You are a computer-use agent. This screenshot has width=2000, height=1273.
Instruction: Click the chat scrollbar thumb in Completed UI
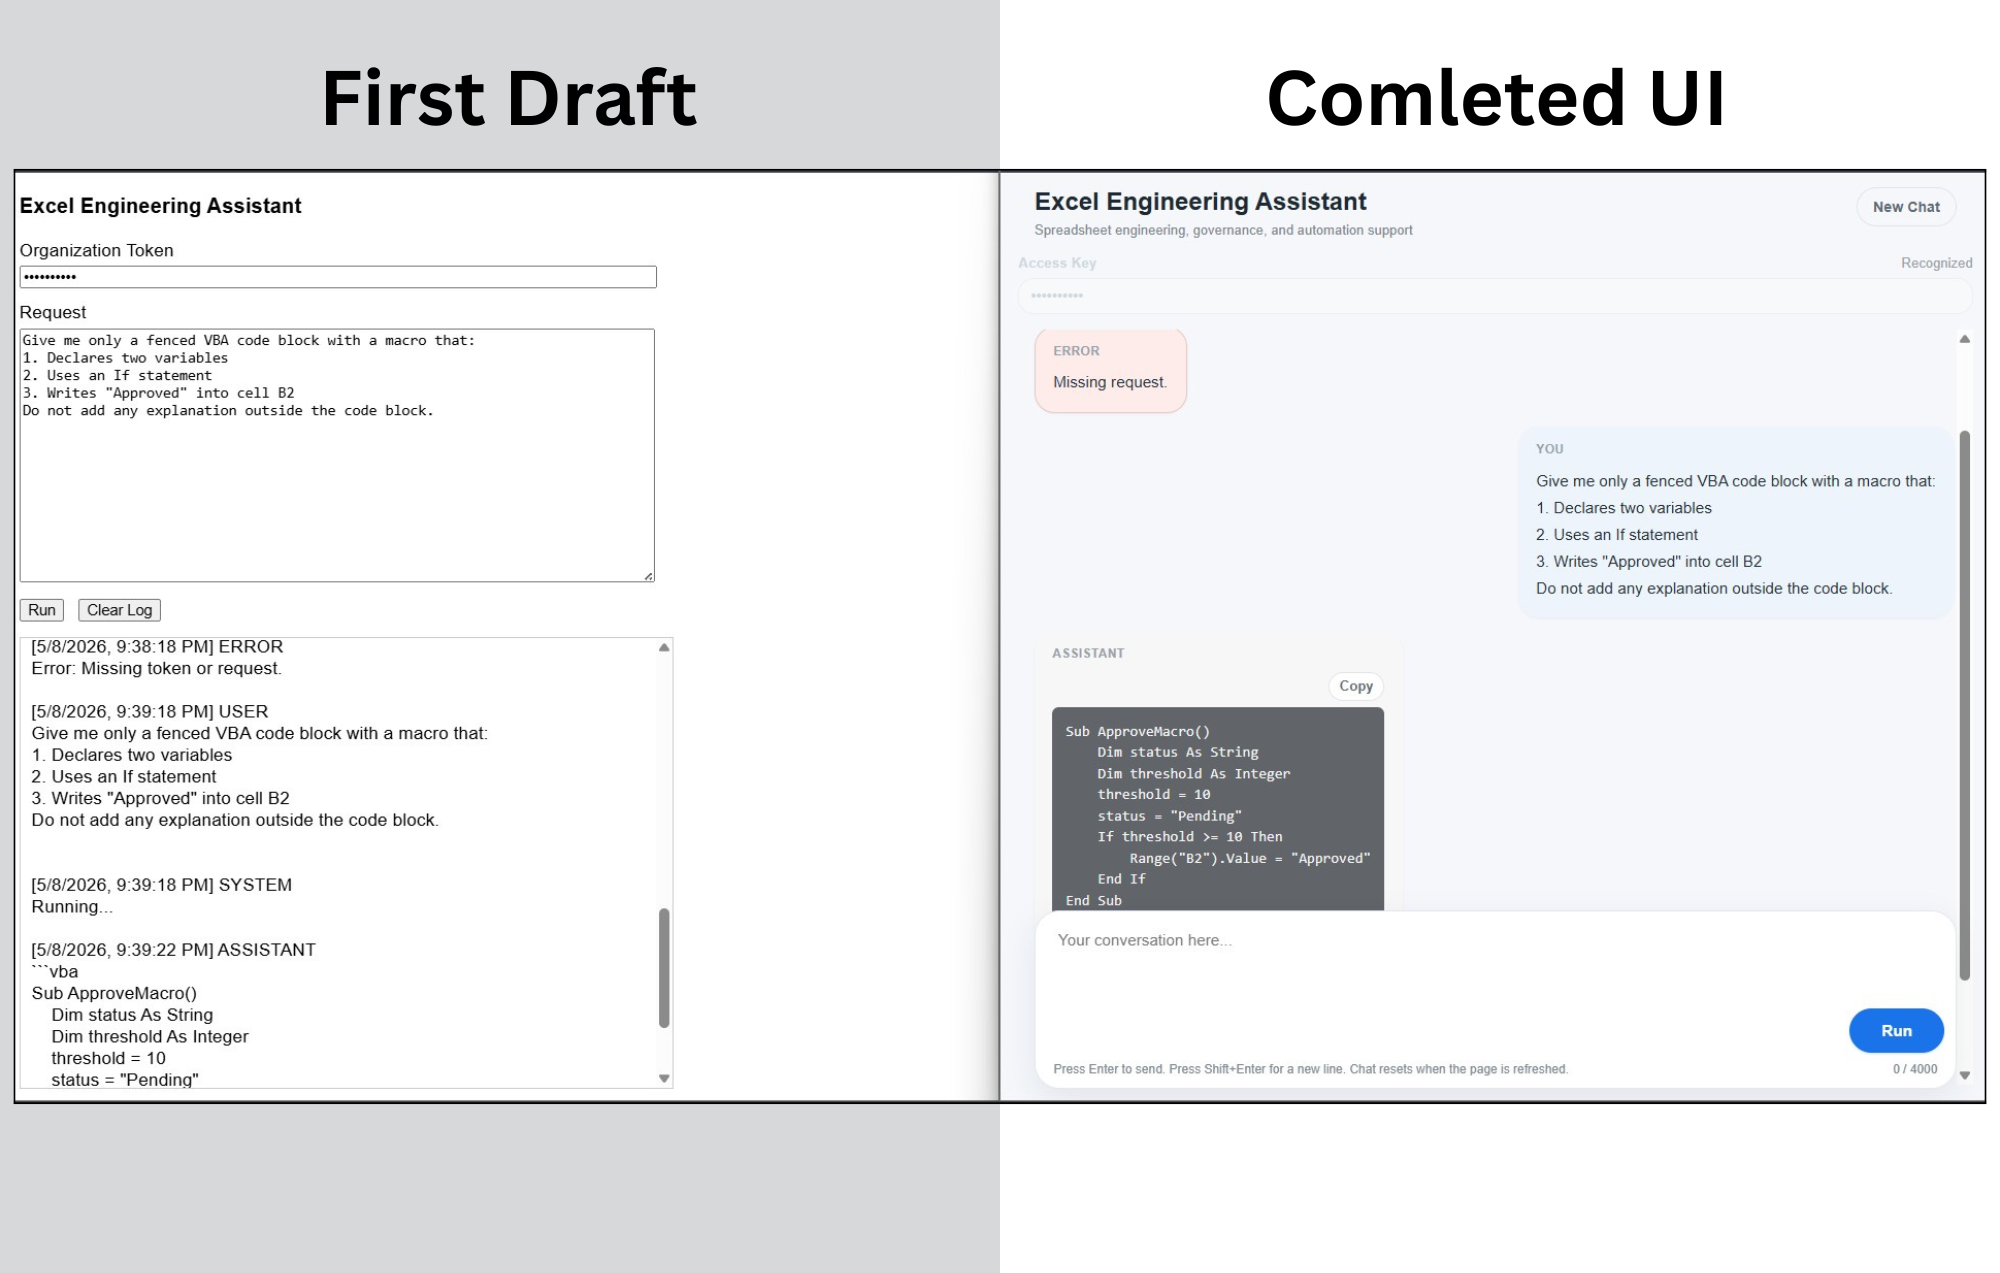point(1964,705)
